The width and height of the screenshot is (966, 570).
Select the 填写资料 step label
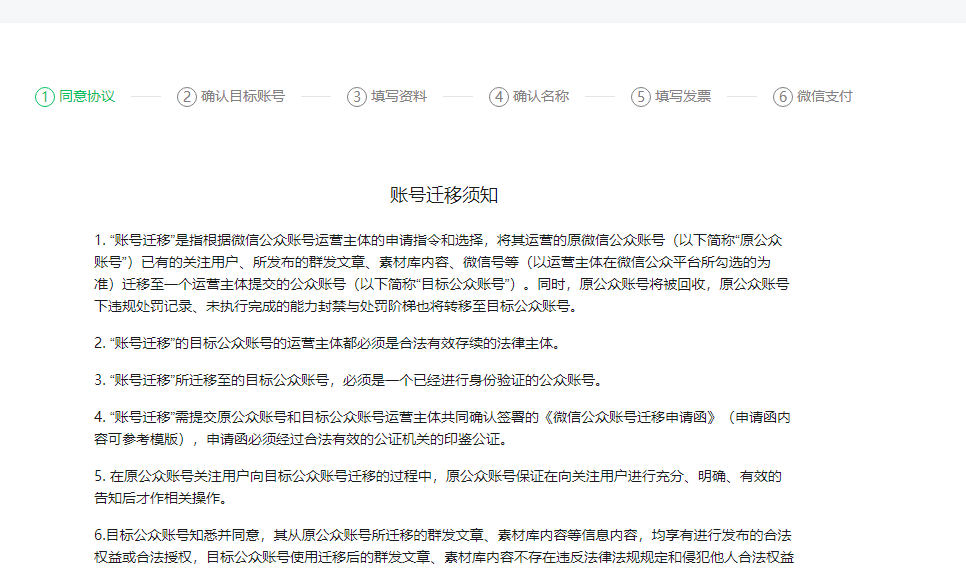tap(399, 96)
